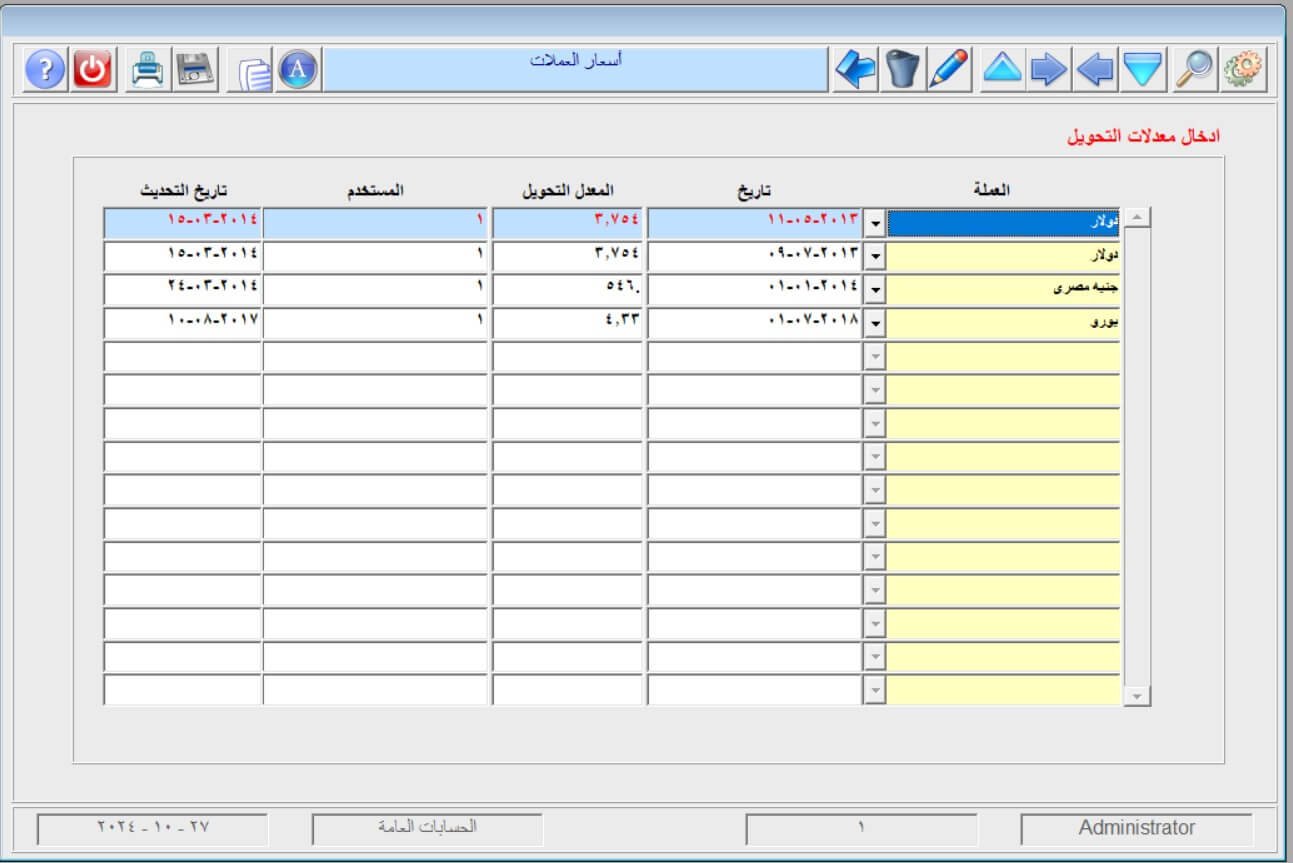Click the round blue letter A icon

pos(298,70)
